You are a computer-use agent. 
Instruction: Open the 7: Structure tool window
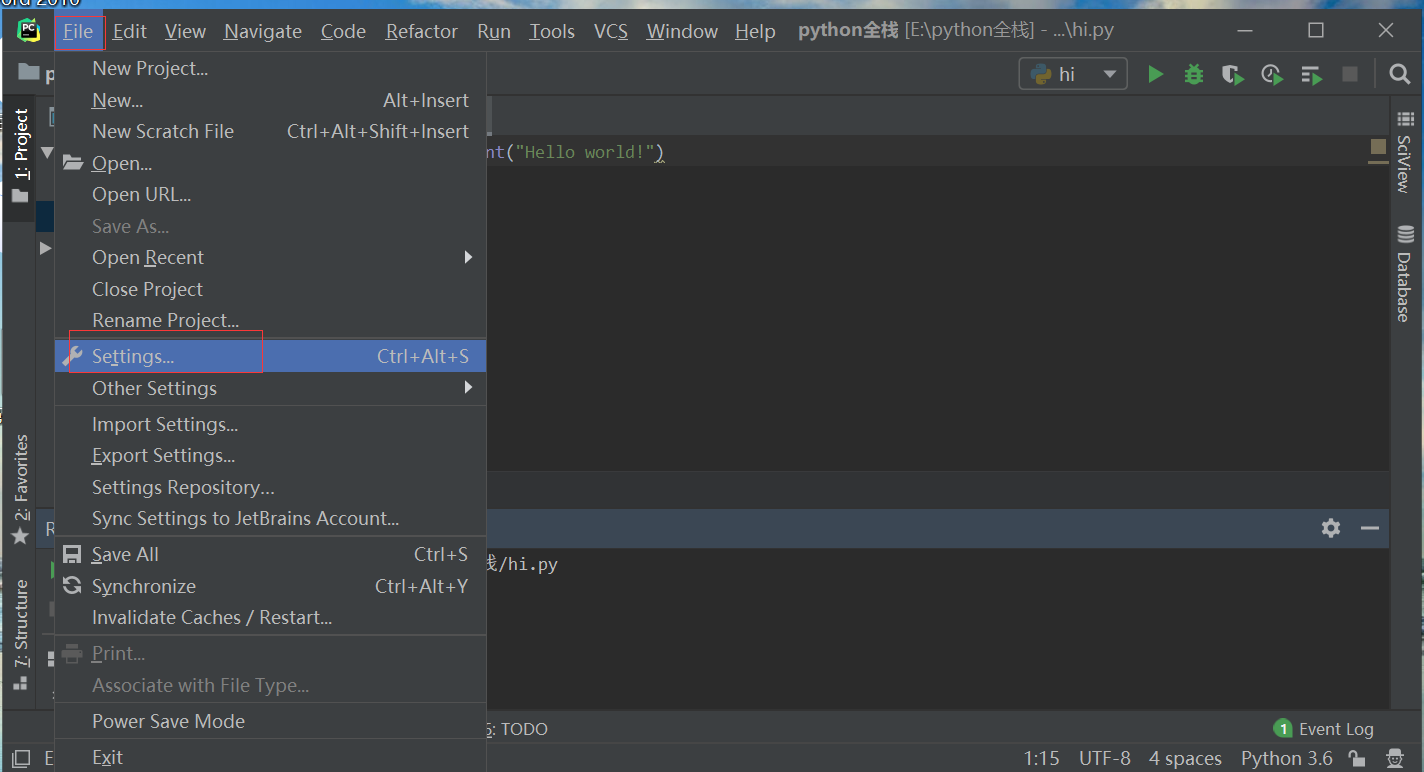20,635
